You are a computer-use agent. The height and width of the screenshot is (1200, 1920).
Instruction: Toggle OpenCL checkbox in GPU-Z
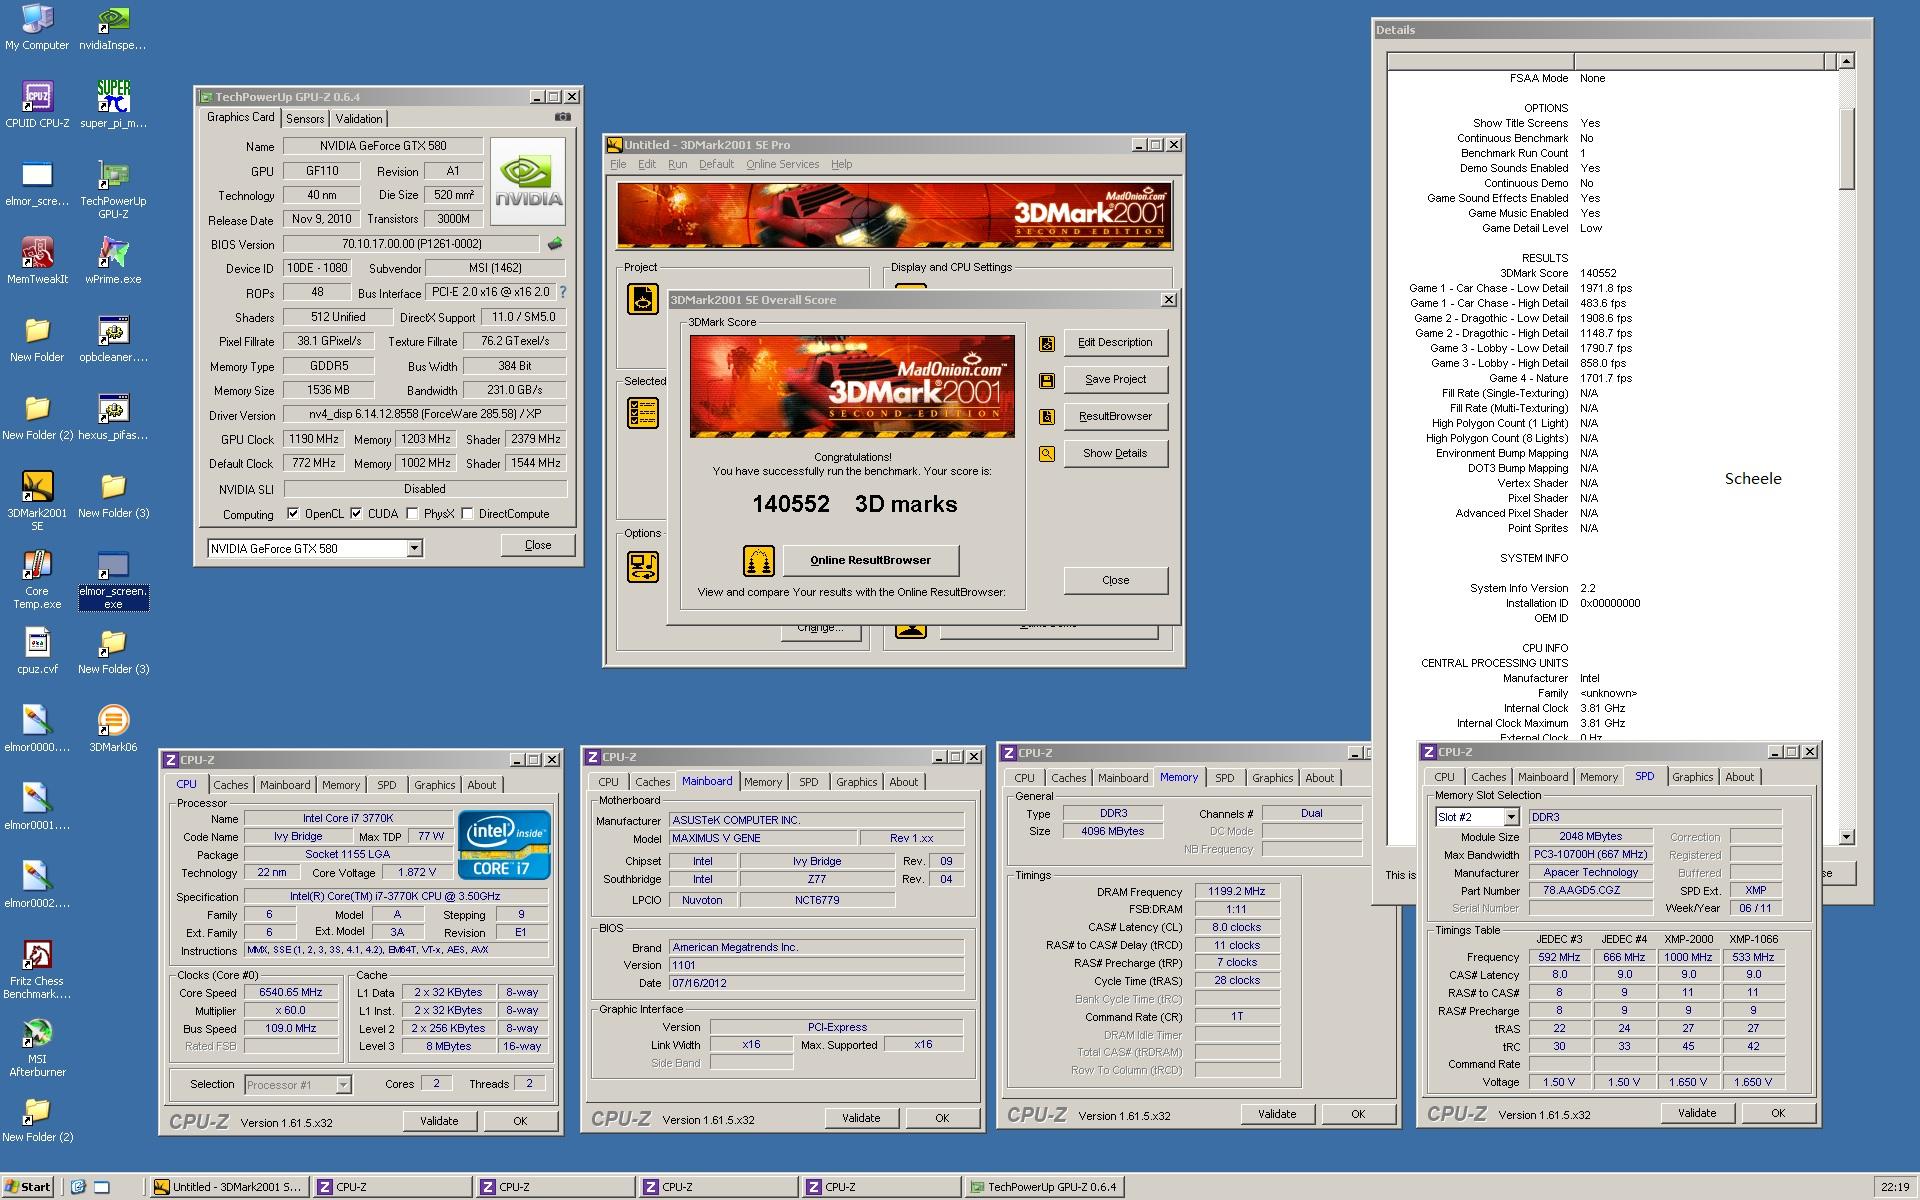293,514
